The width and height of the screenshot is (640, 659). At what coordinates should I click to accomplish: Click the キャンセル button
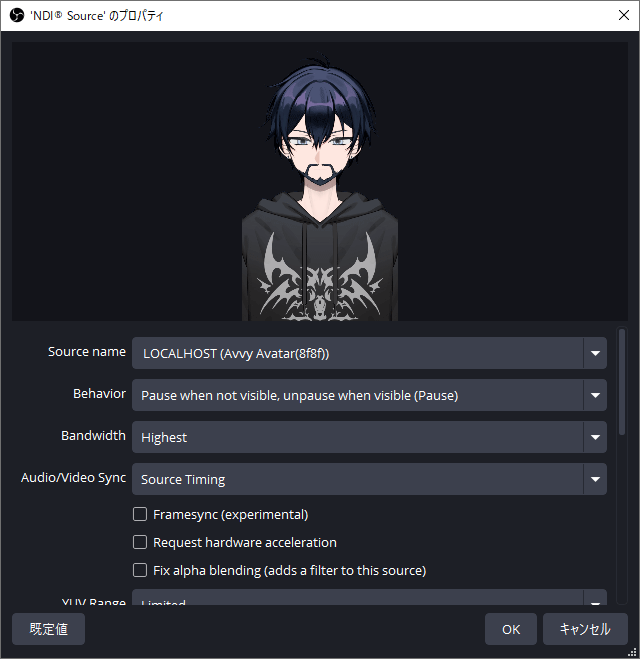585,629
